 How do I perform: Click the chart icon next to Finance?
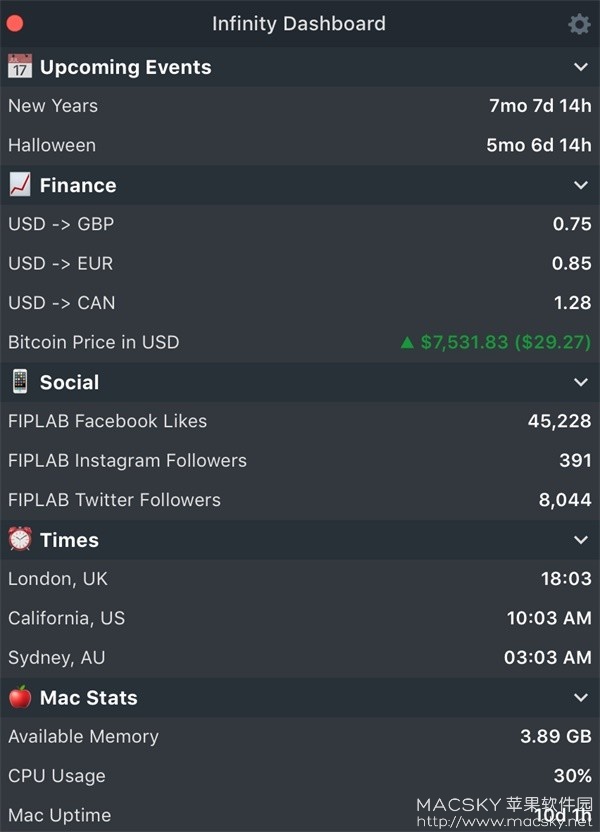coord(20,185)
